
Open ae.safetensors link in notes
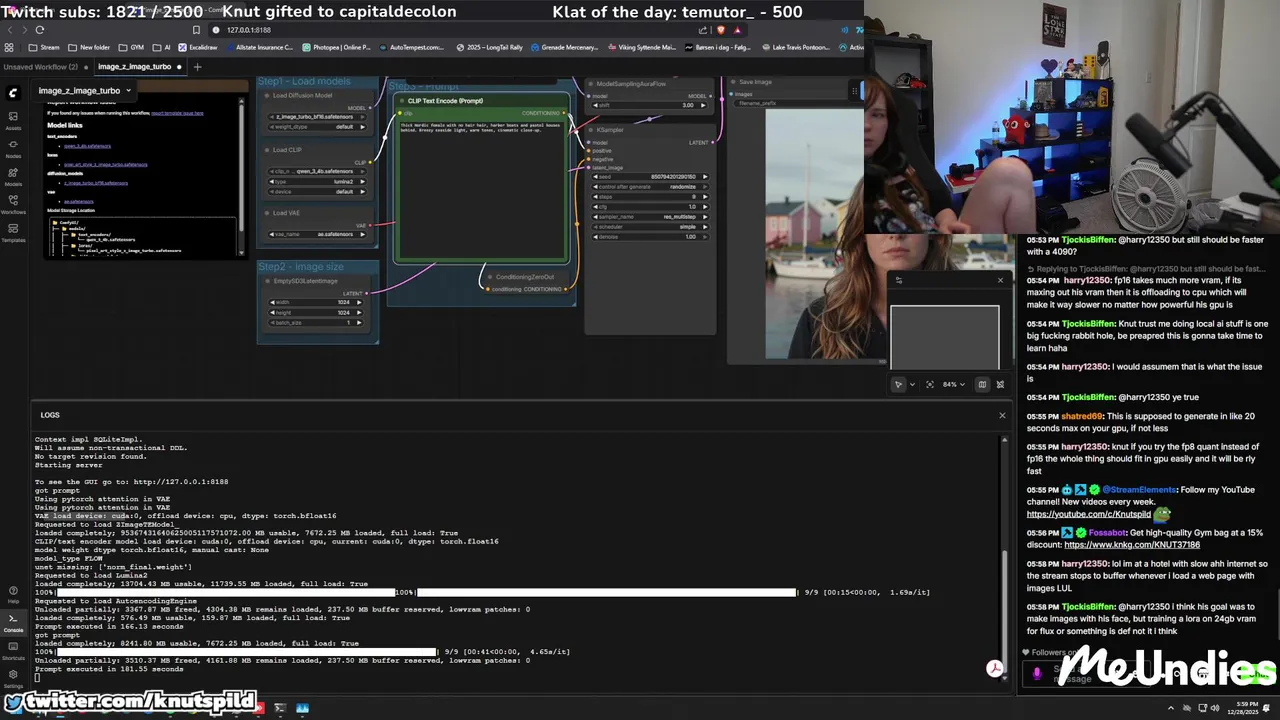point(78,201)
